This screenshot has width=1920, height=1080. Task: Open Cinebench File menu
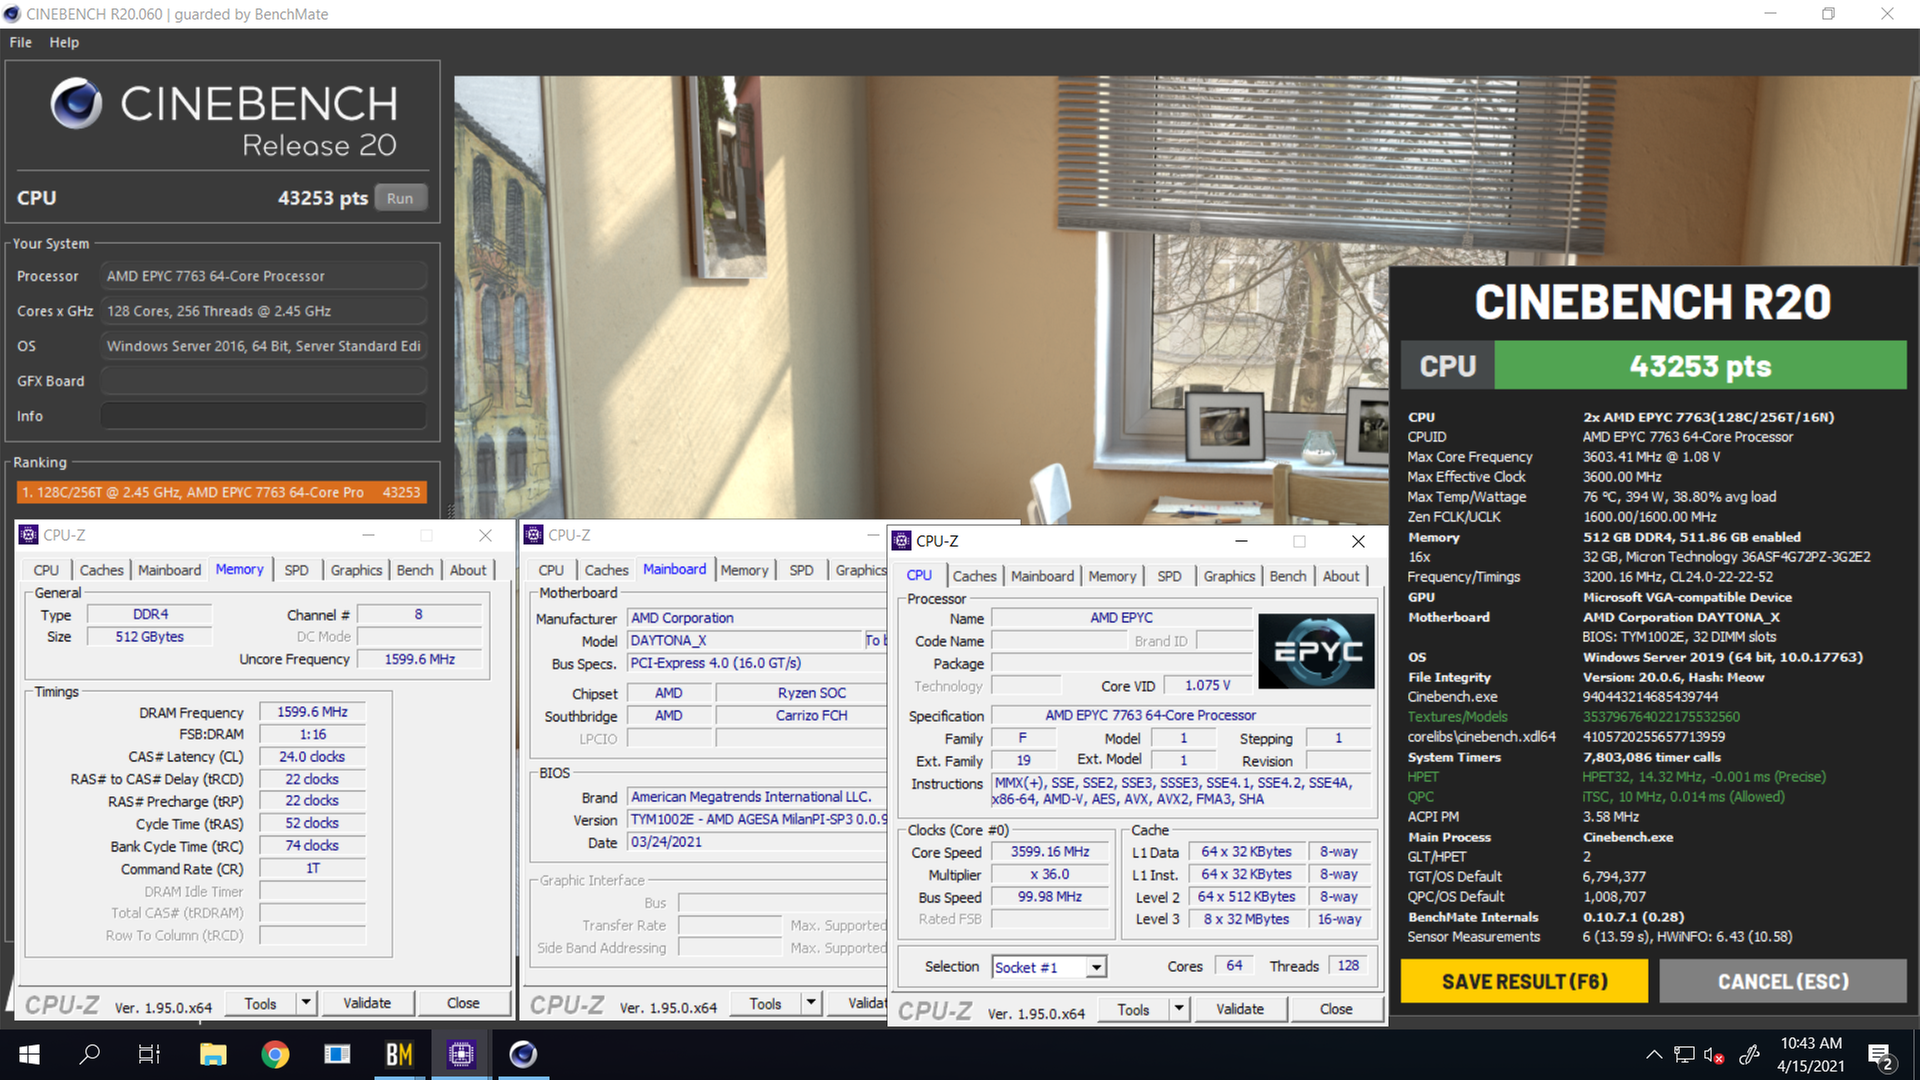(21, 42)
